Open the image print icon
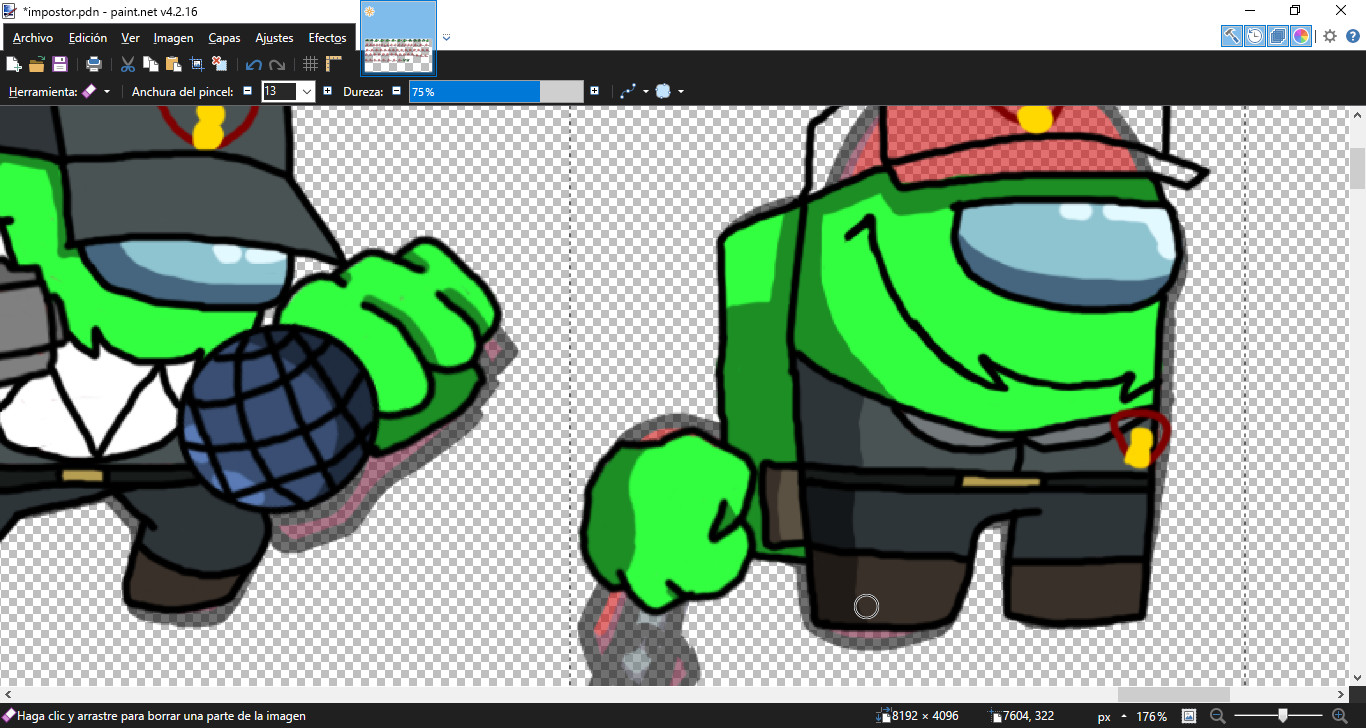The height and width of the screenshot is (728, 1366). click(94, 63)
